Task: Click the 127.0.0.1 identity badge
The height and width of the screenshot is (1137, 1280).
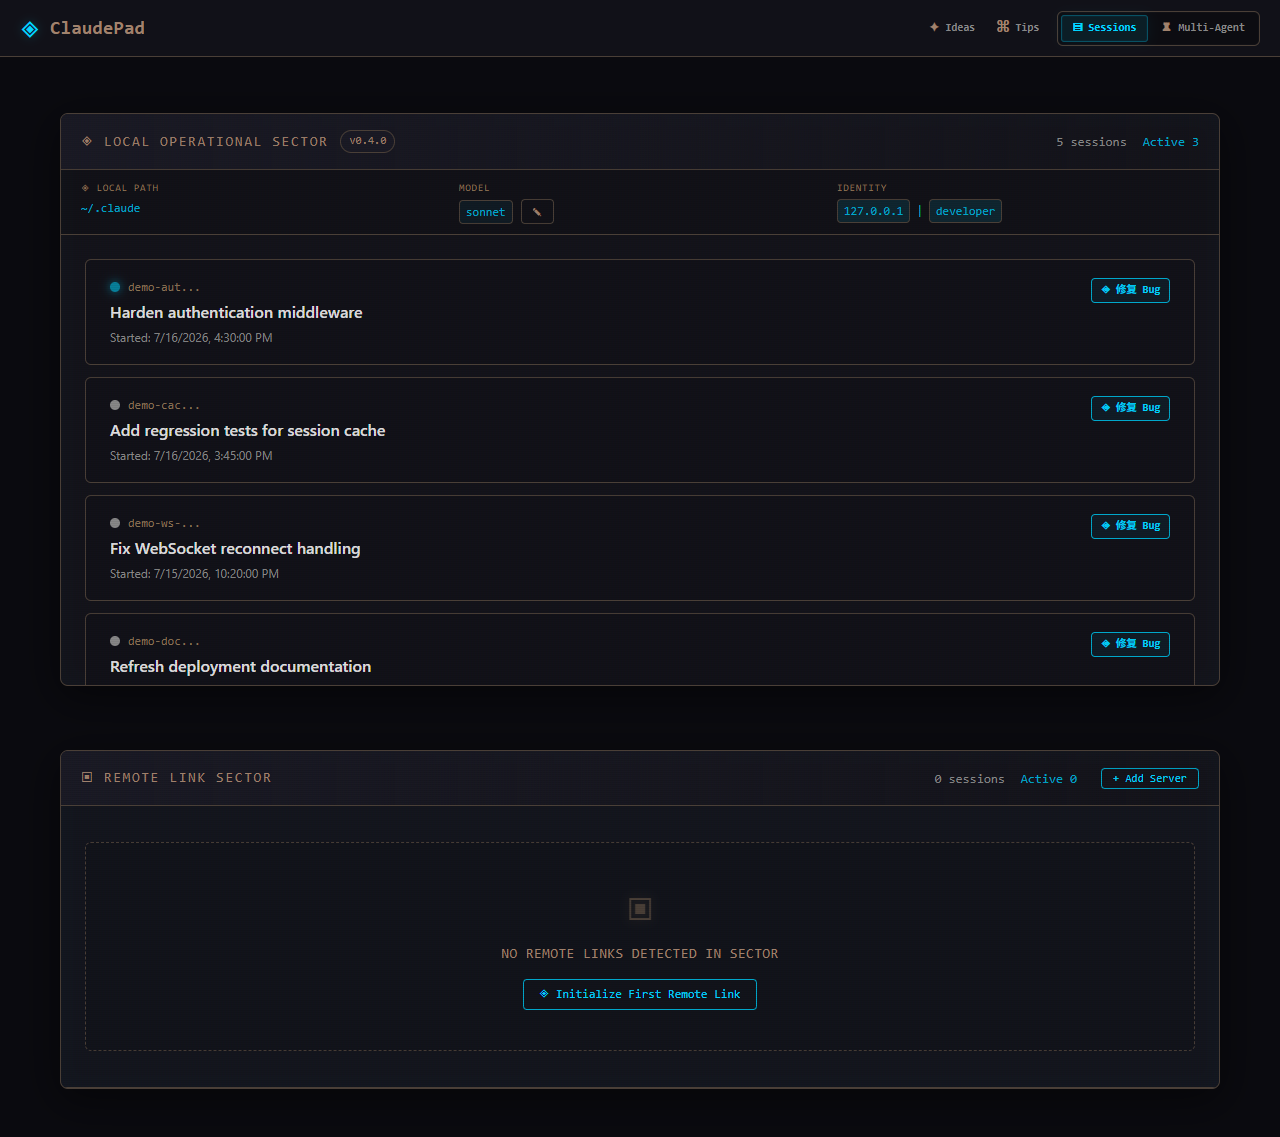Action: [x=873, y=211]
